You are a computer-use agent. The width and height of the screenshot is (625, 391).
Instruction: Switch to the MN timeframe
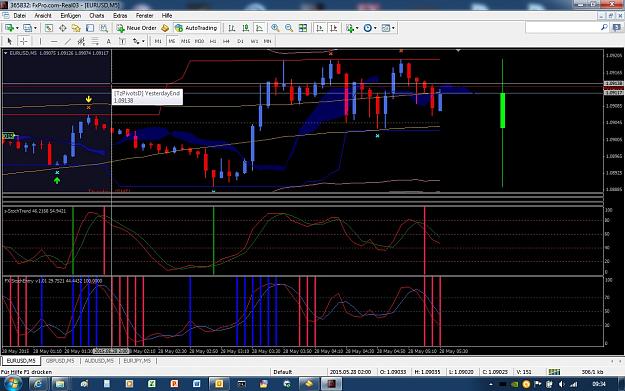[267, 41]
